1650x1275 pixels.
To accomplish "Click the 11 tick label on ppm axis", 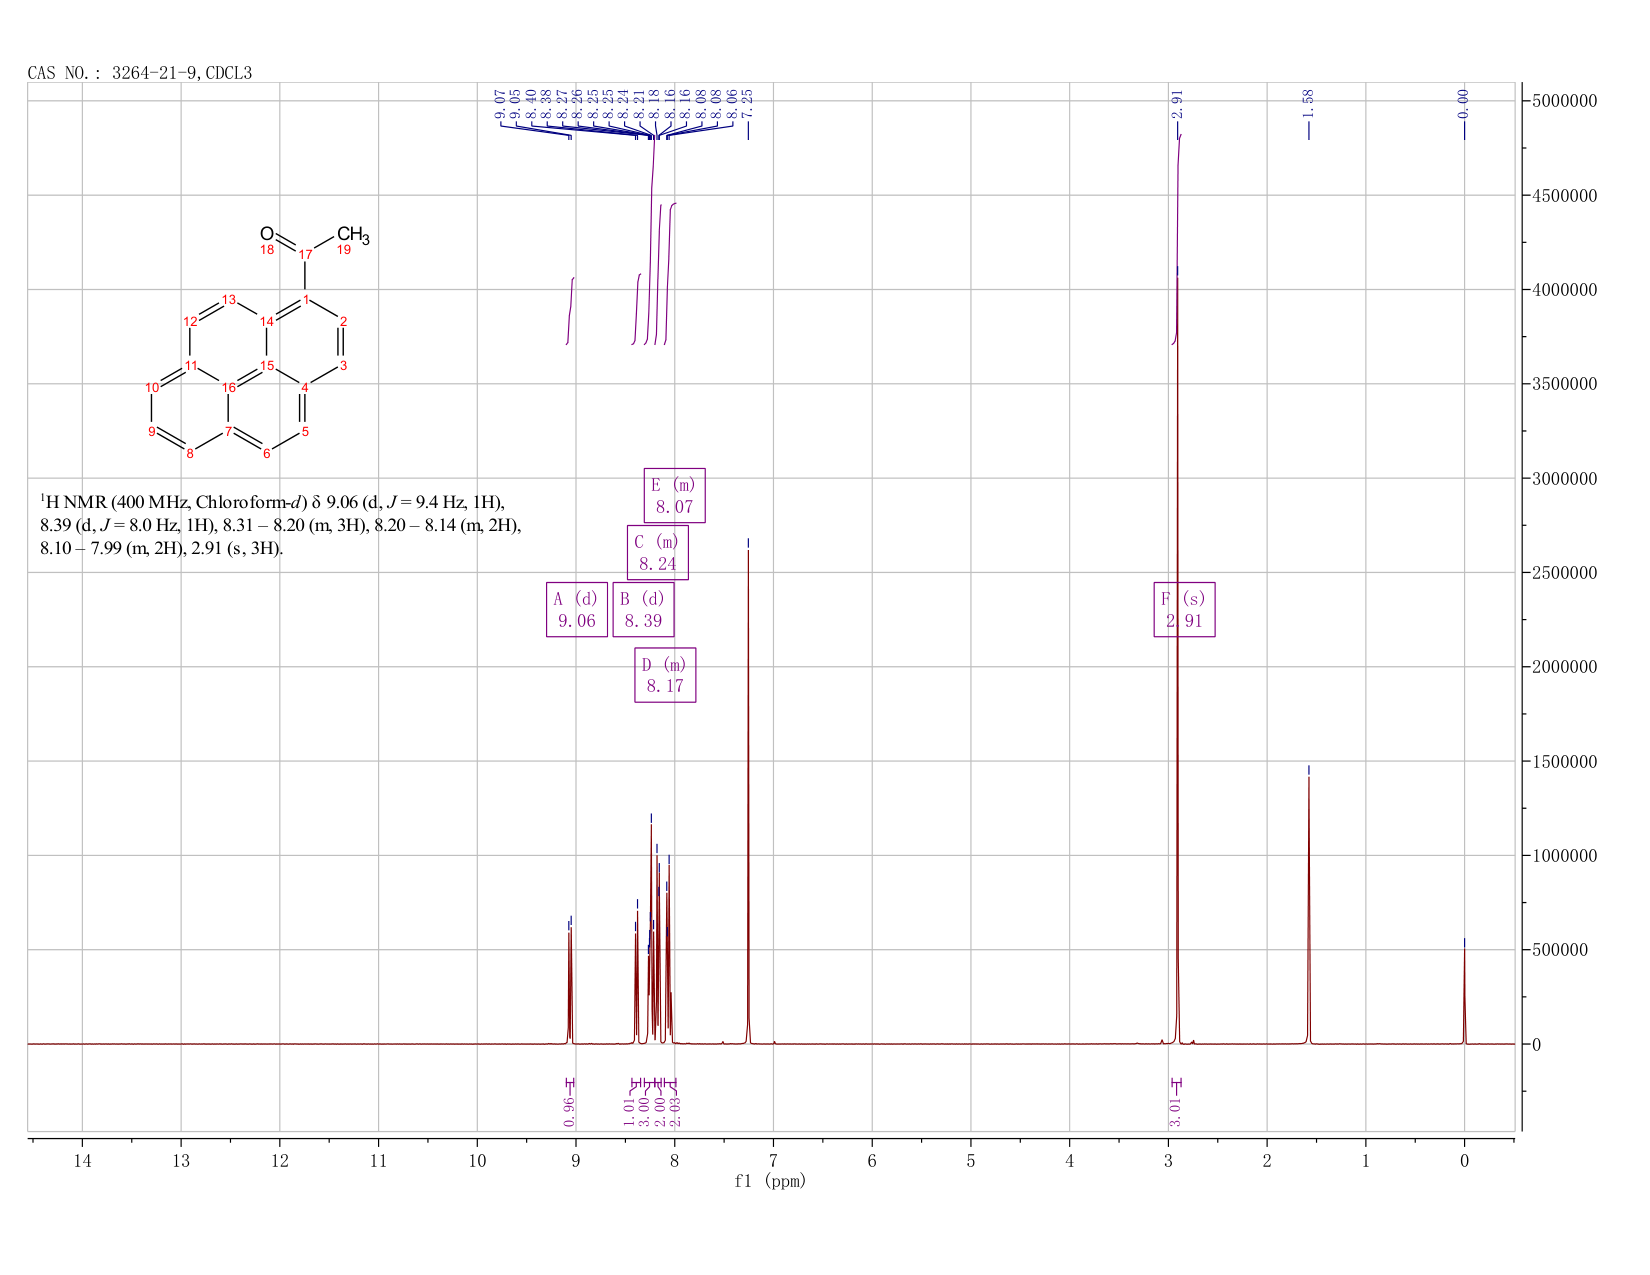I will 378,1160.
